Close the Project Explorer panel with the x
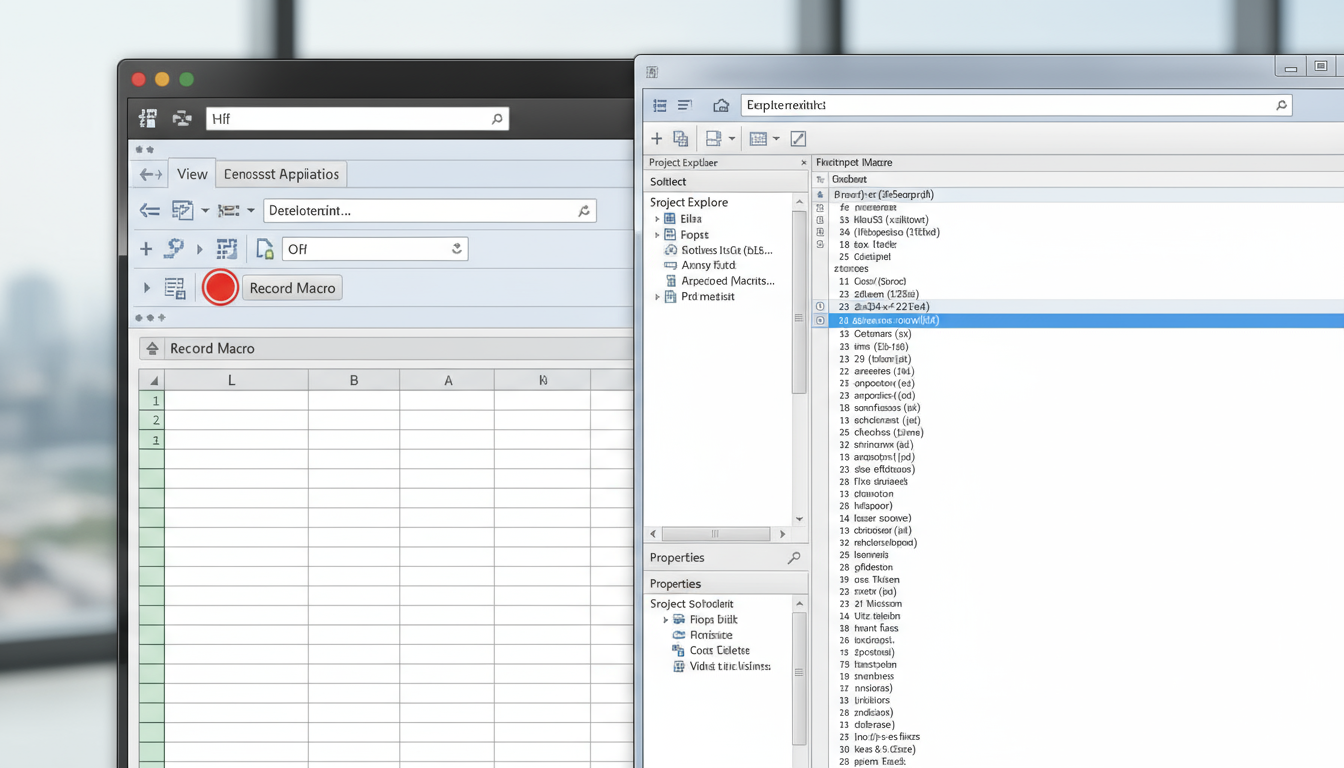Viewport: 1344px width, 768px height. (803, 163)
